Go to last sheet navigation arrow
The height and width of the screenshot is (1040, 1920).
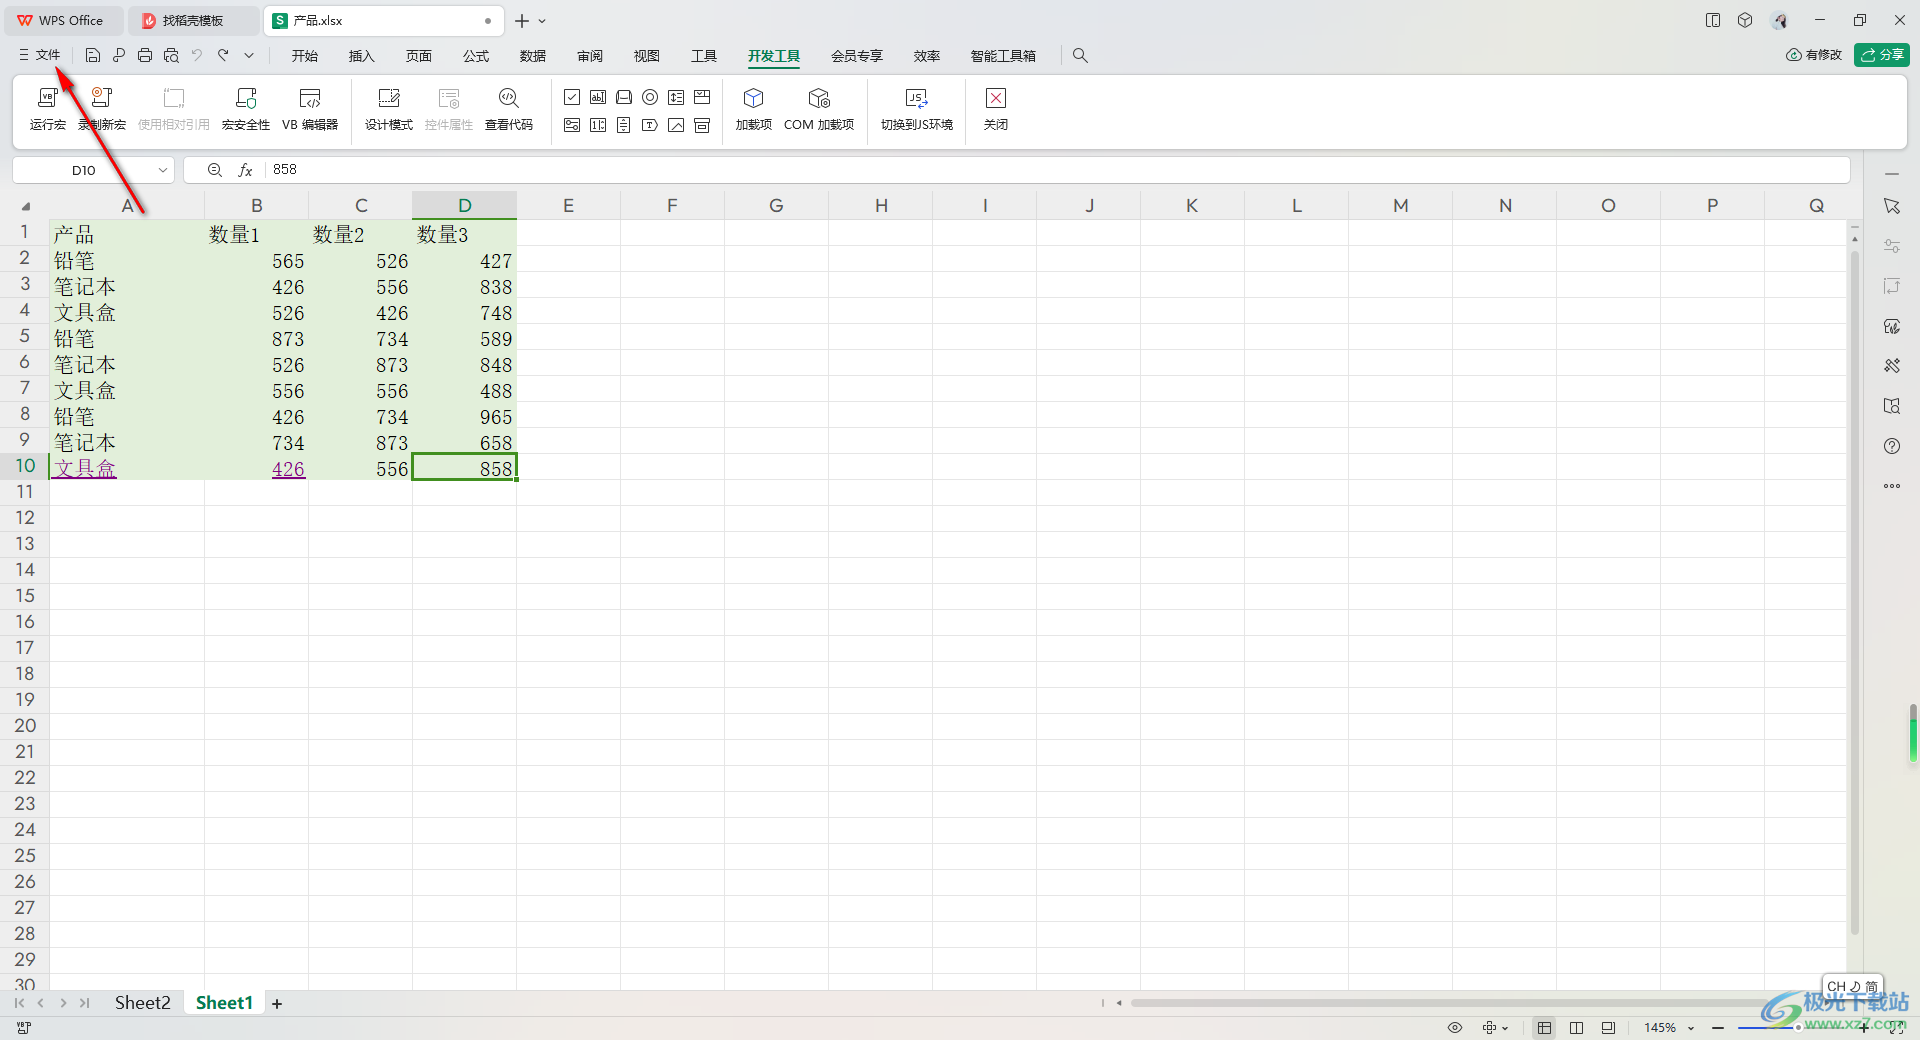[x=84, y=1003]
